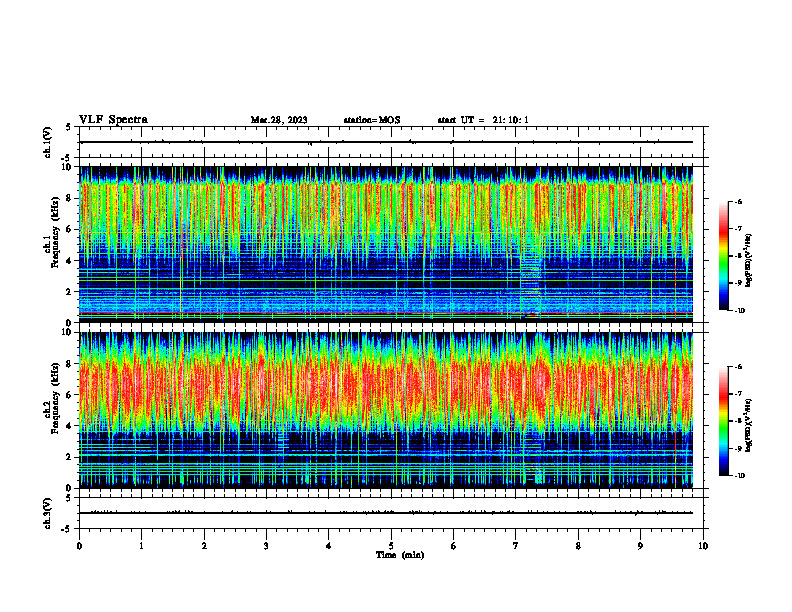The width and height of the screenshot is (792, 612).
Task: Click the "start UT = 21:10: 1" text
Action: tap(483, 120)
